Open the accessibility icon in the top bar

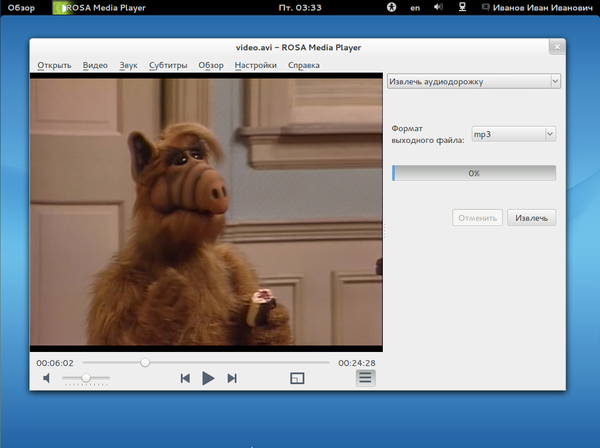pyautogui.click(x=391, y=7)
